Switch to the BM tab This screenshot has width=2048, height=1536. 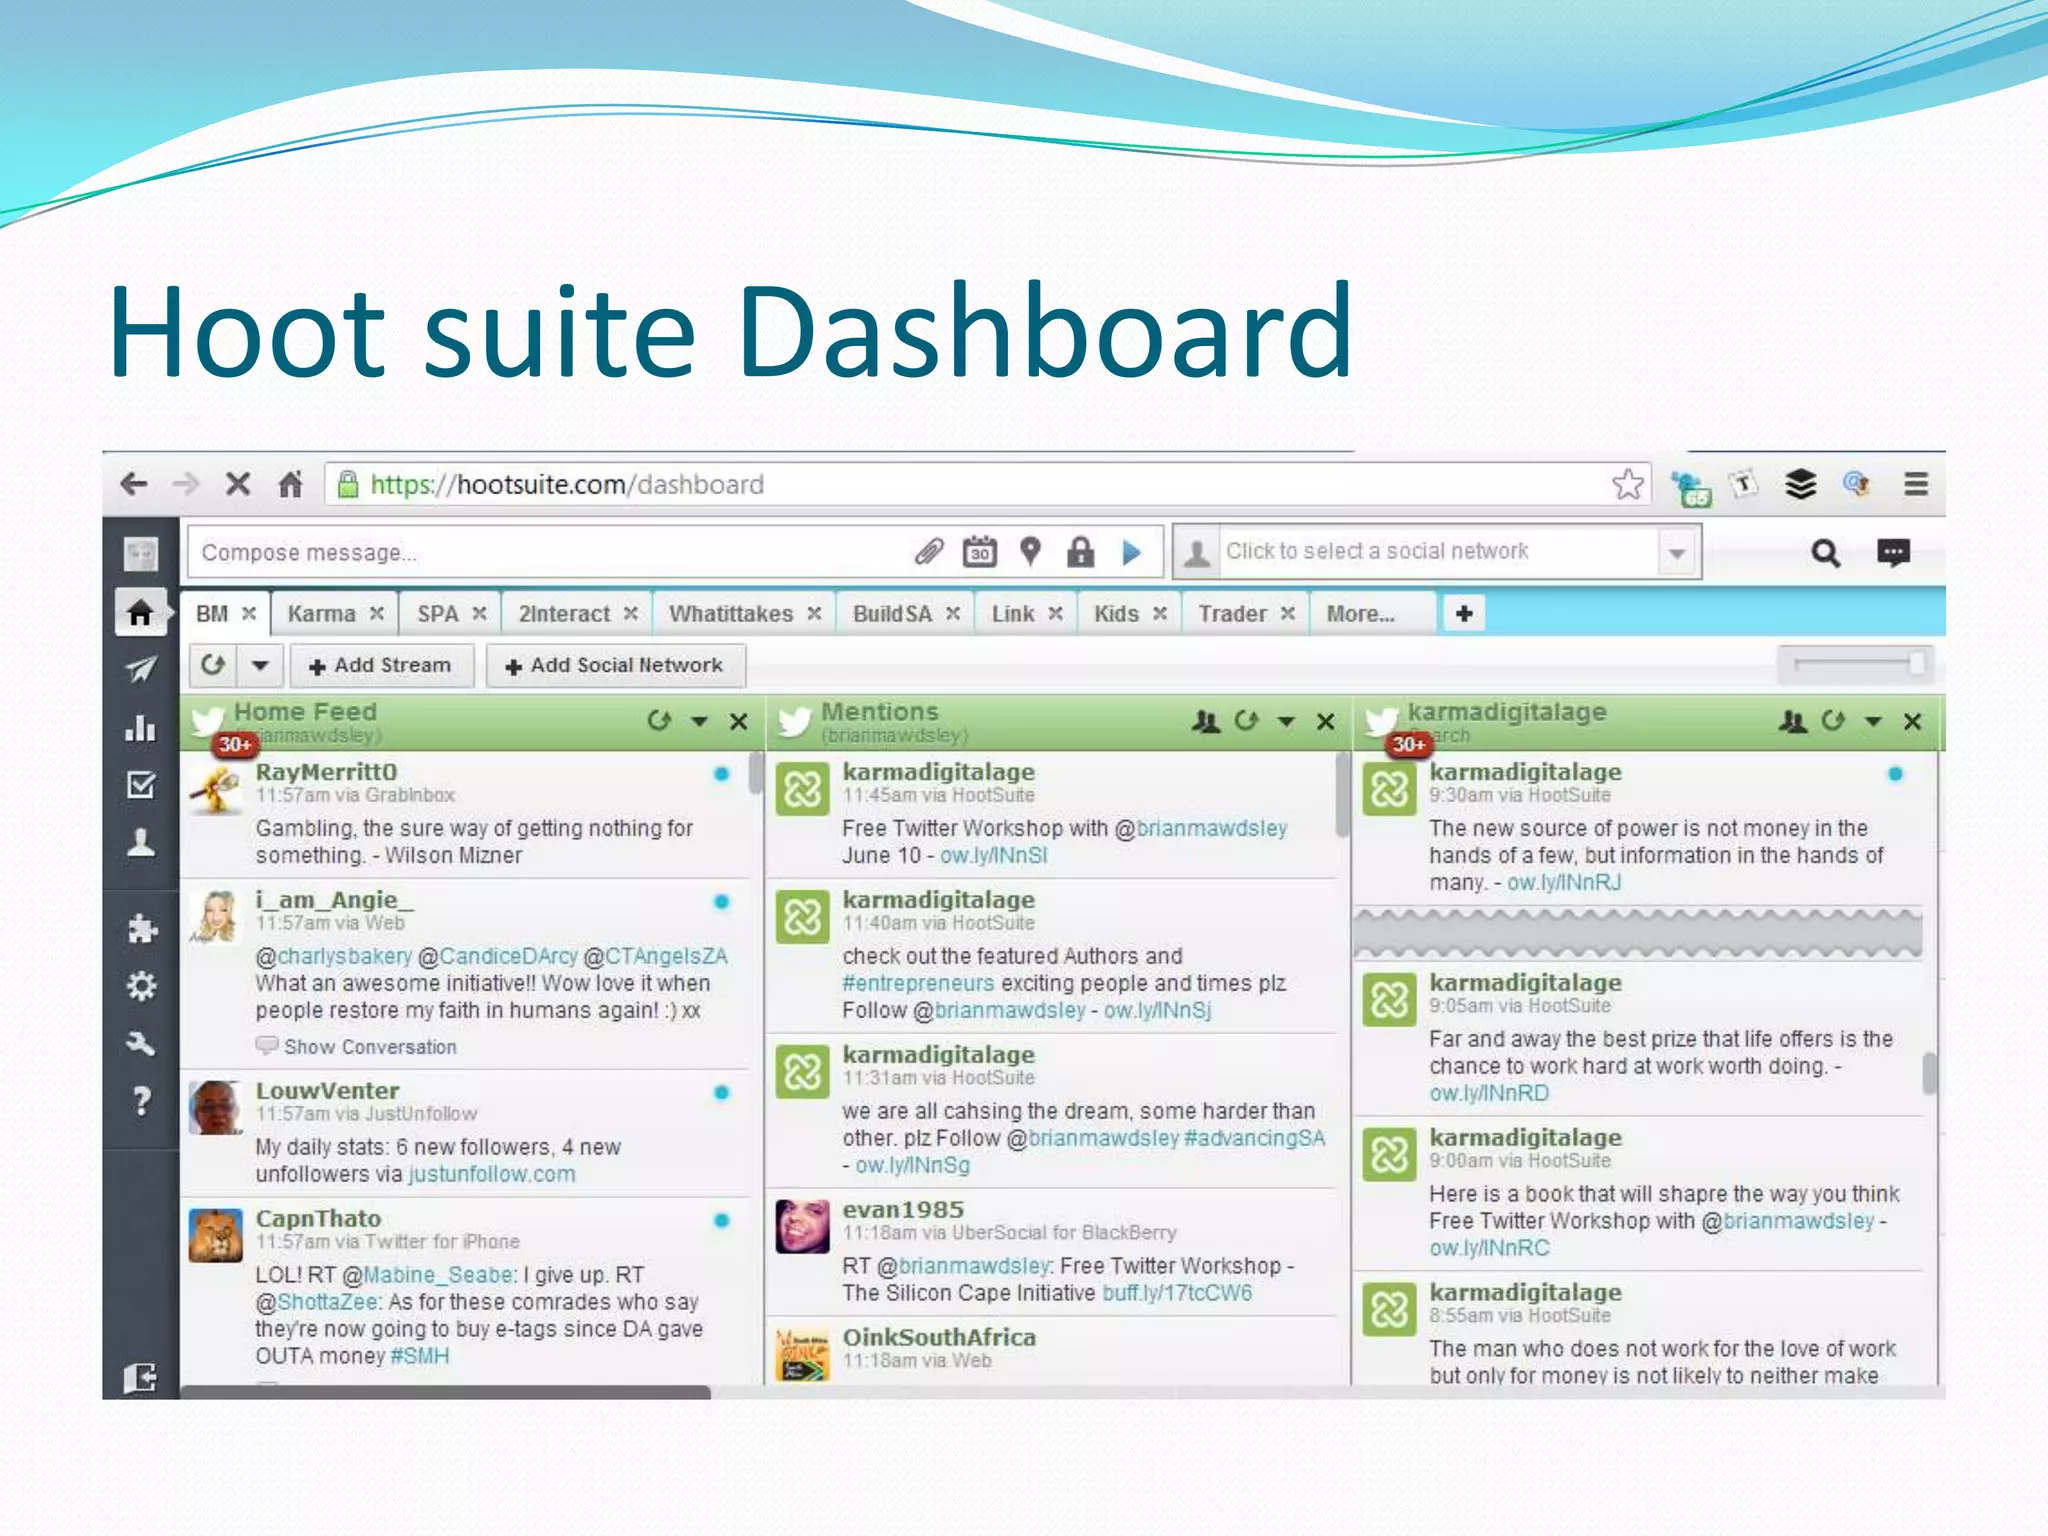pyautogui.click(x=212, y=614)
